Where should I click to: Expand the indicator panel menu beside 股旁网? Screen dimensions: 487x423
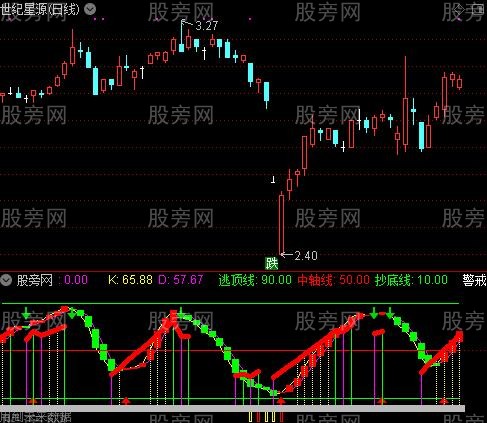6,280
